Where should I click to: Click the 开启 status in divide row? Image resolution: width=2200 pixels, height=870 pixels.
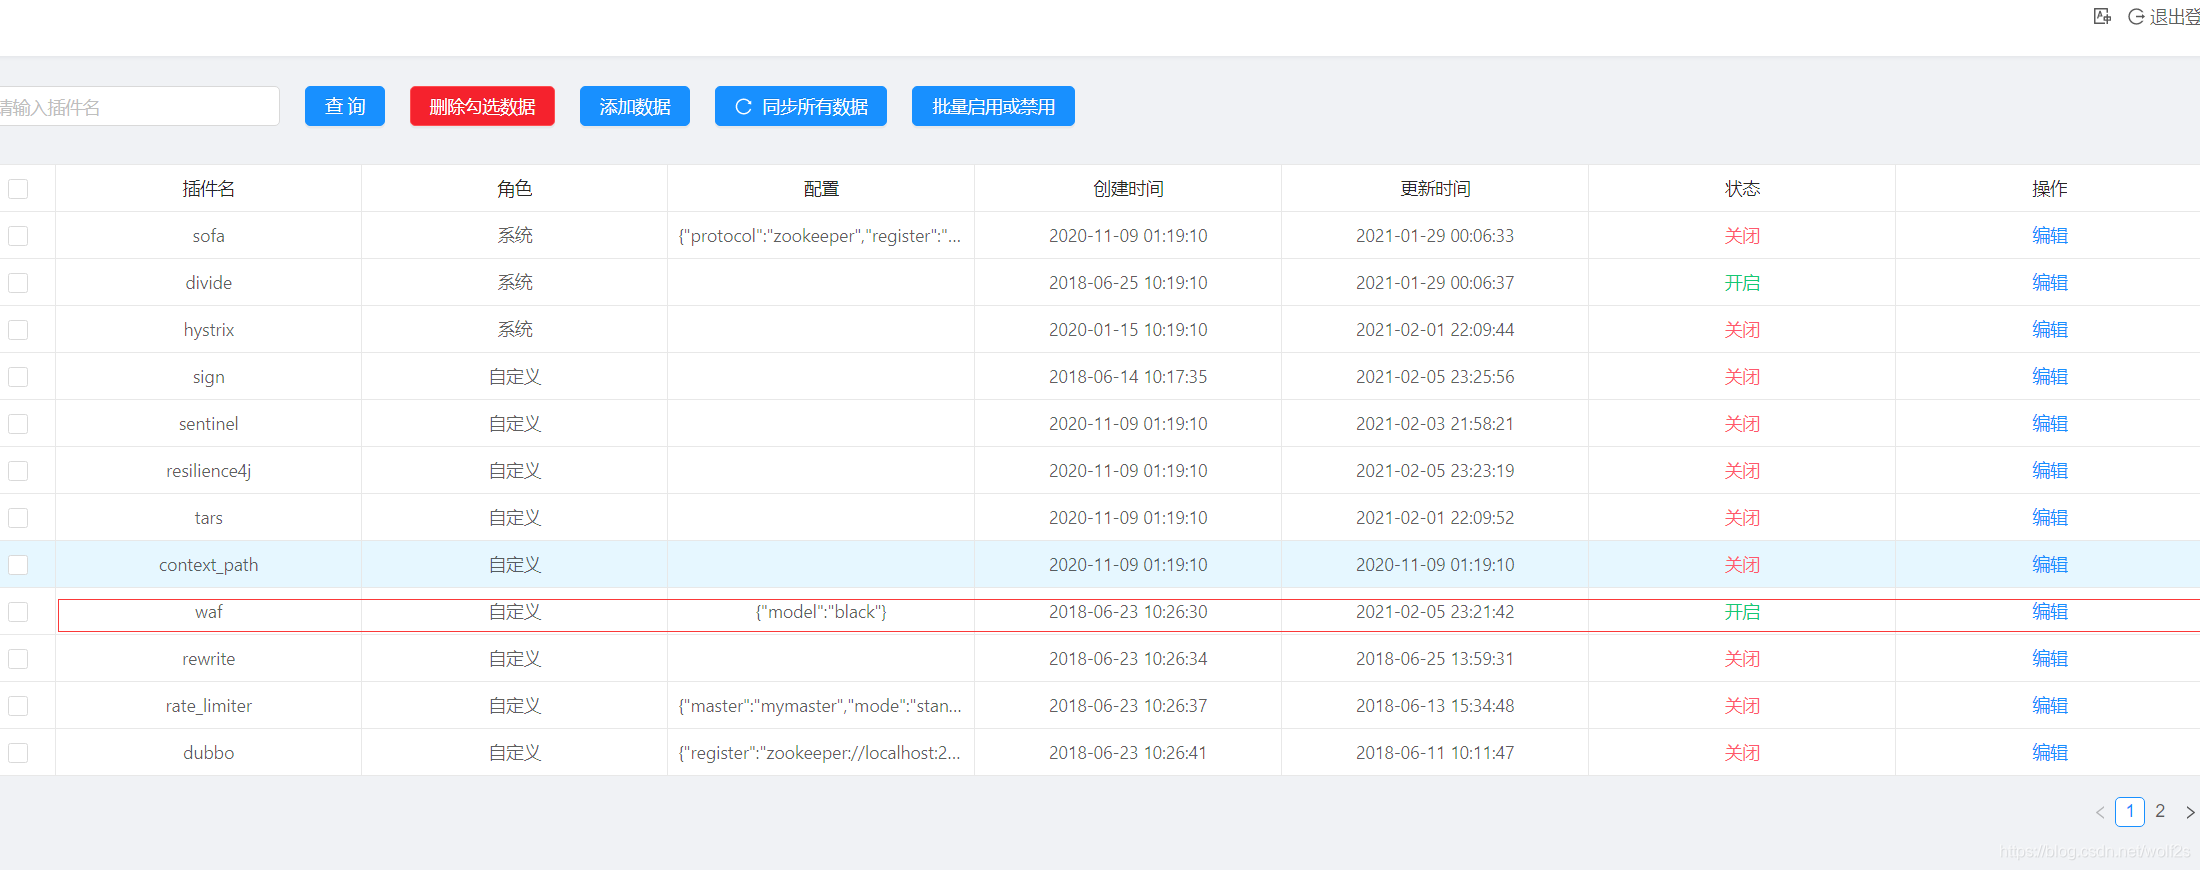1742,283
